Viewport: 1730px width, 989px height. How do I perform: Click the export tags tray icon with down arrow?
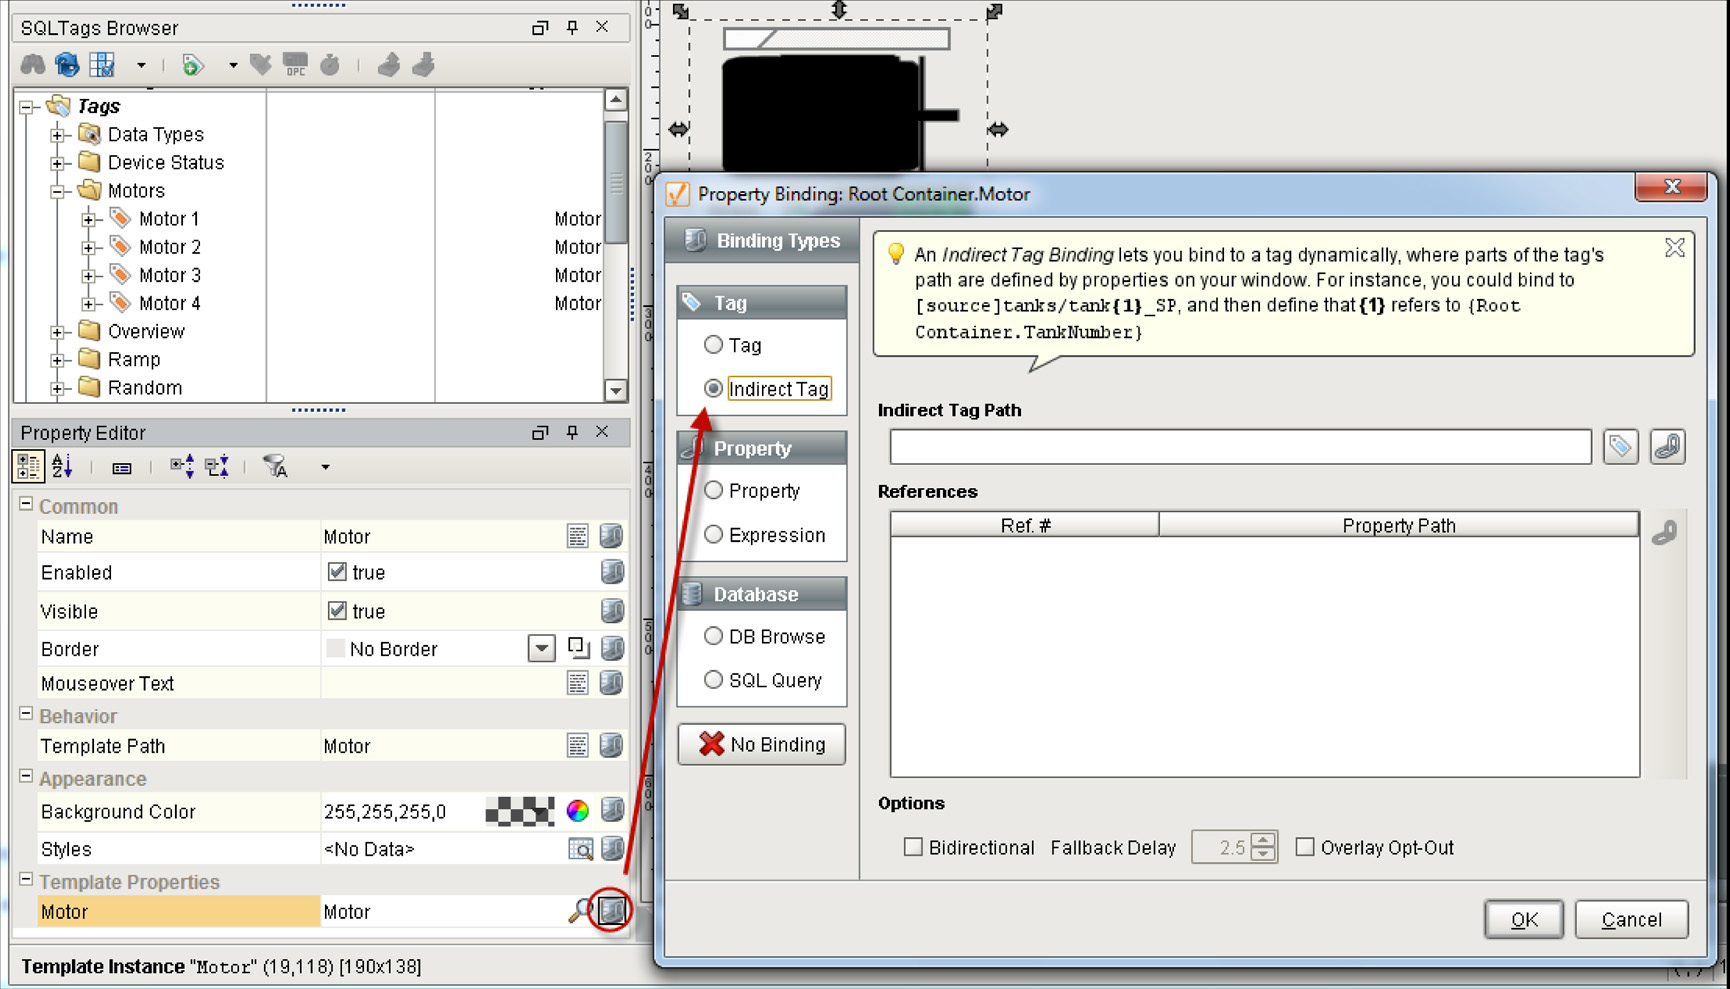423,65
